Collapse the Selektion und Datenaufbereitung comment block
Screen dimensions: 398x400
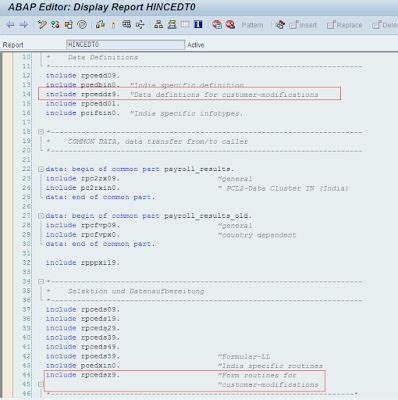click(x=41, y=282)
